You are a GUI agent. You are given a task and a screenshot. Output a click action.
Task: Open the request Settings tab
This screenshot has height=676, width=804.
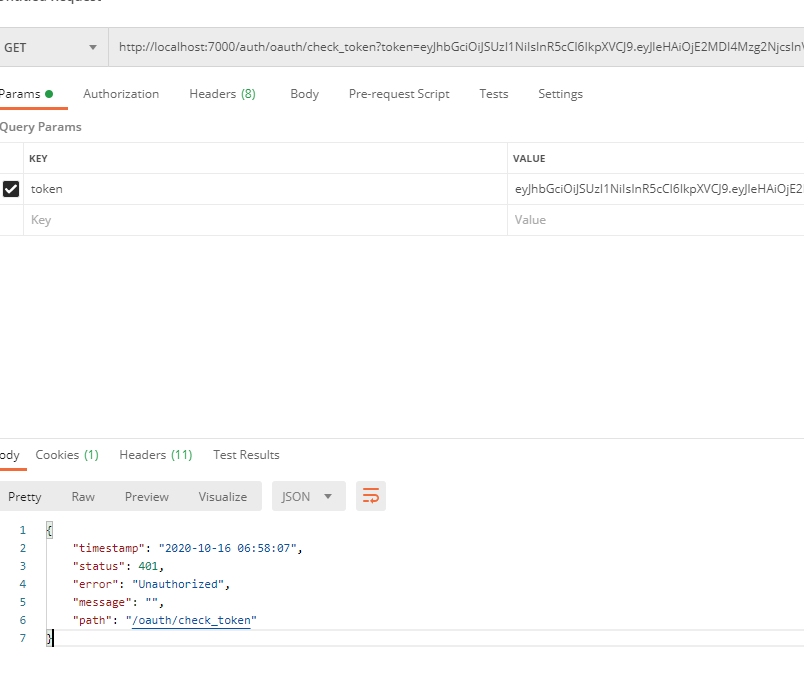(560, 94)
